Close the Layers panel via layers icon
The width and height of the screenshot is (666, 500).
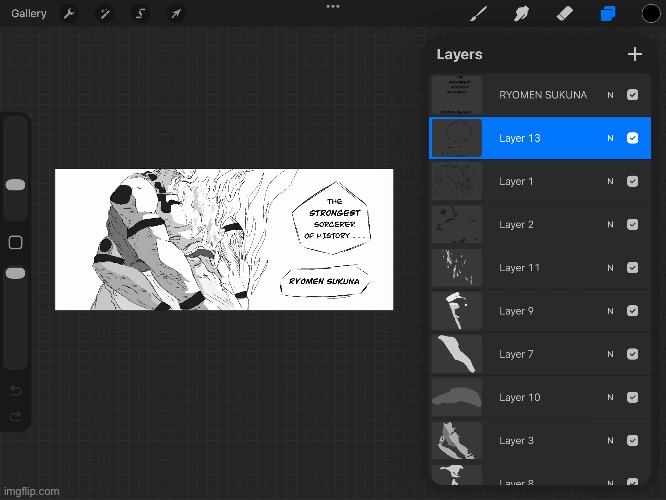[x=606, y=14]
